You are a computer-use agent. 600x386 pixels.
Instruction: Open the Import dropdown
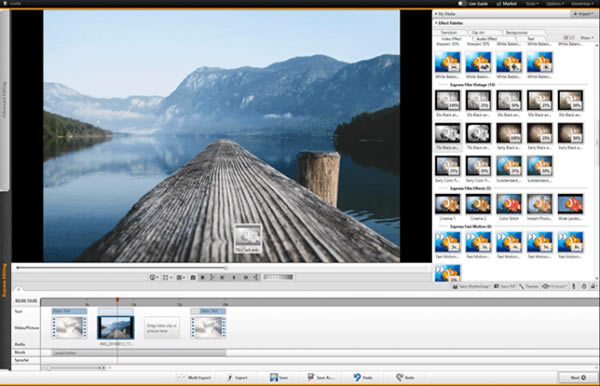pos(584,14)
